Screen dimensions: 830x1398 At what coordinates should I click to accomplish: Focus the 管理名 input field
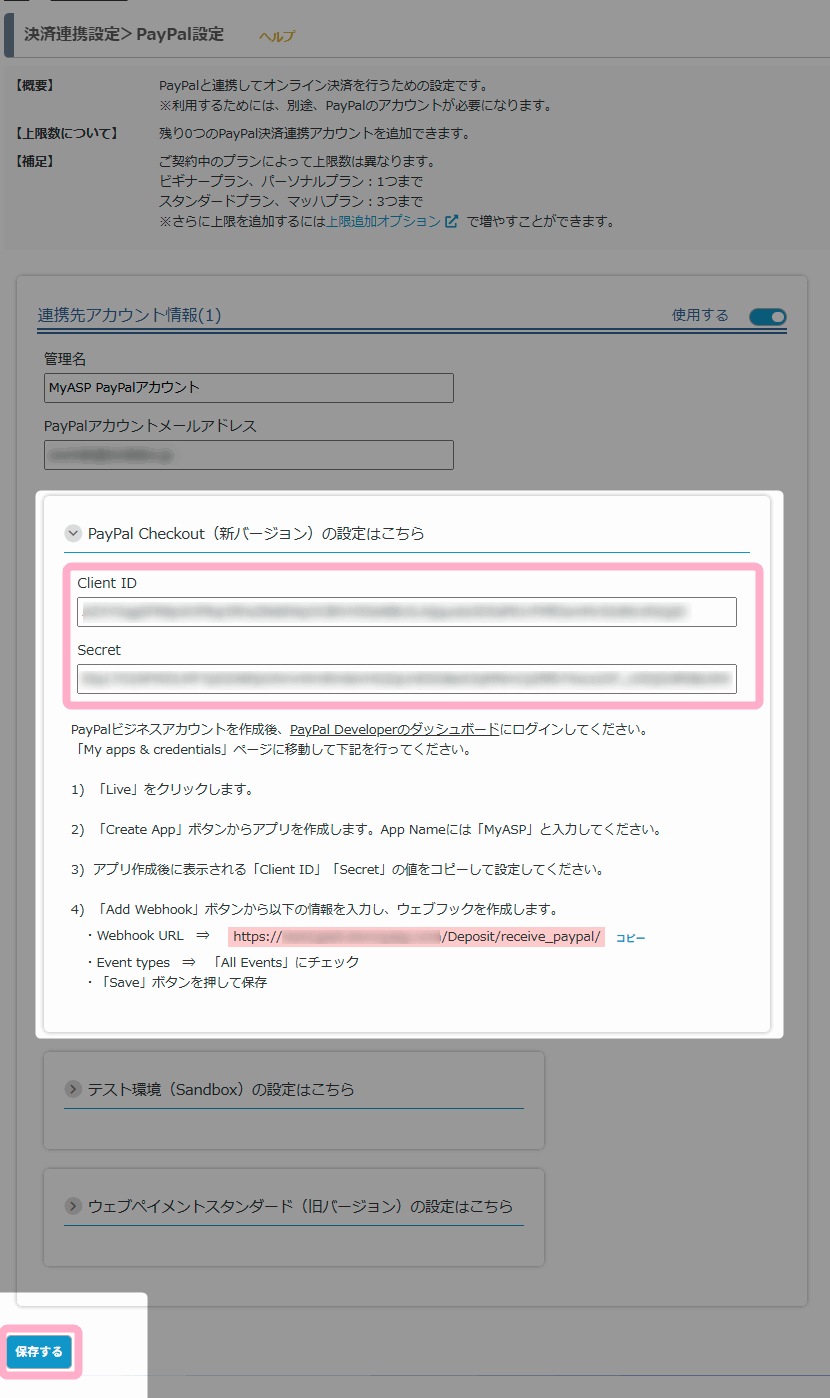pyautogui.click(x=248, y=388)
